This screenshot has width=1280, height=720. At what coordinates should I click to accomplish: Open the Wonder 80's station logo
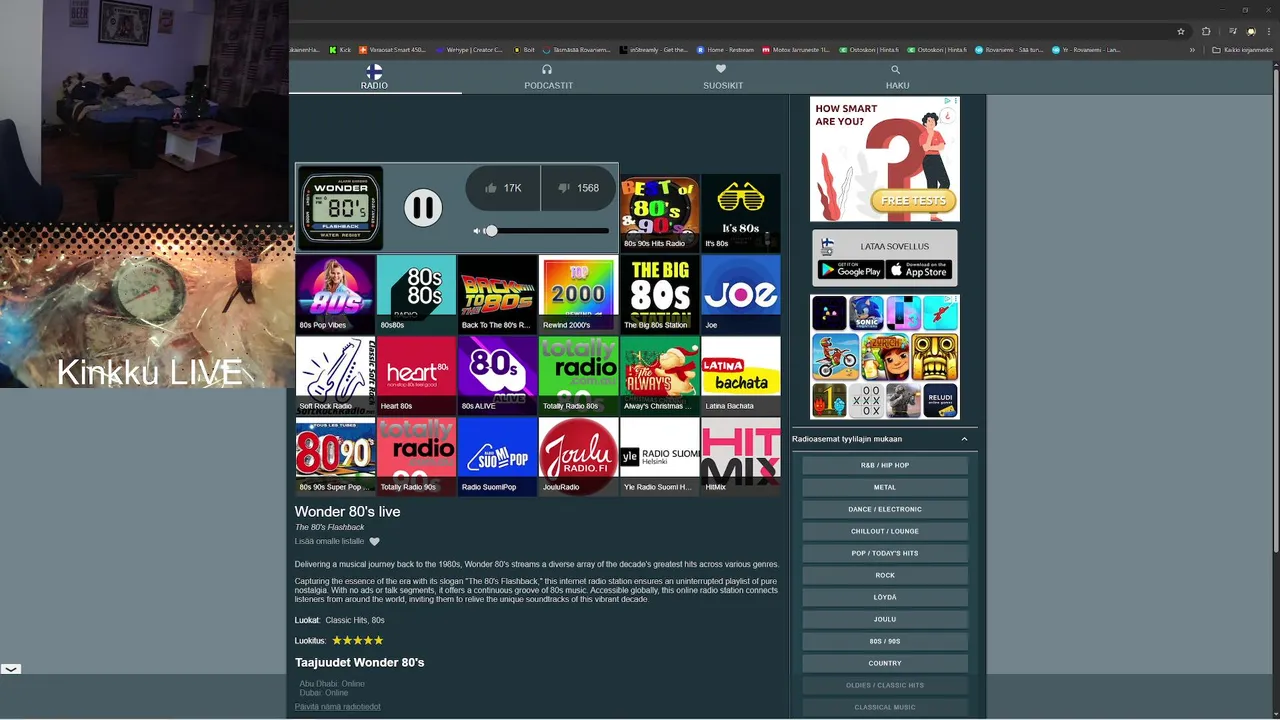(341, 208)
